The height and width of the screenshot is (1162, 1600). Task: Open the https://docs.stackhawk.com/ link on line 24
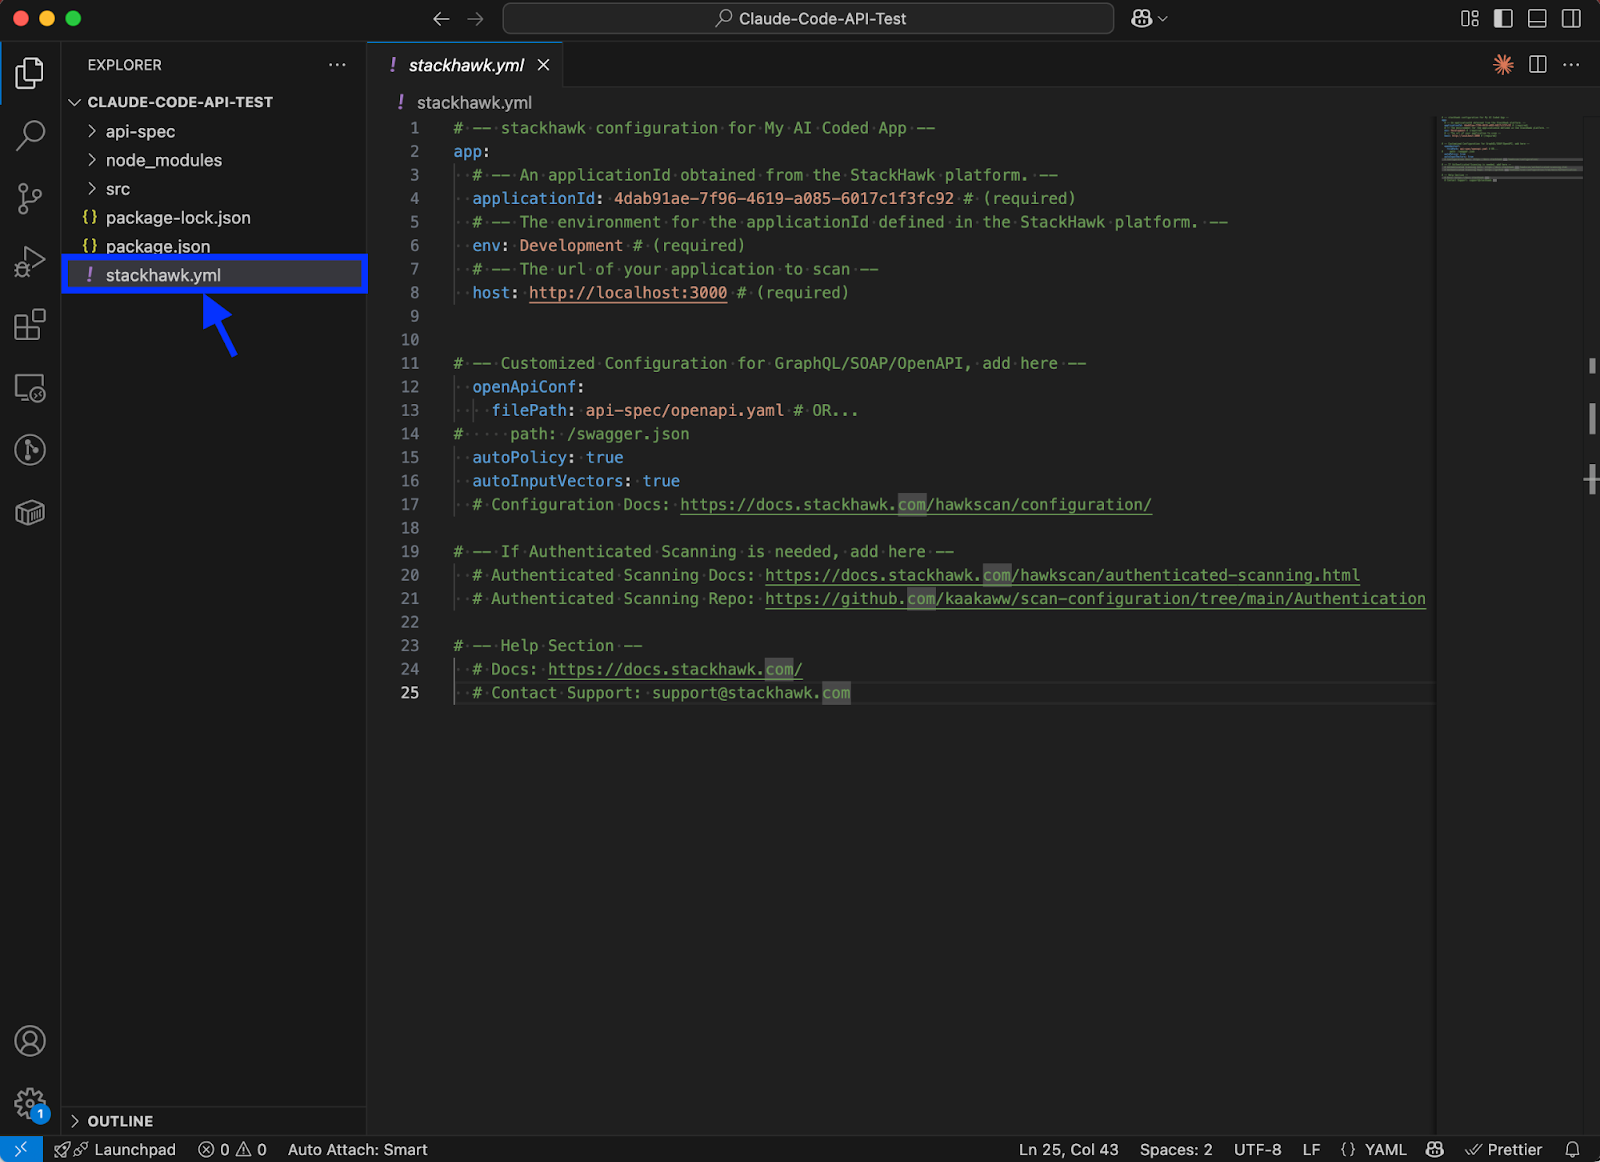click(675, 669)
